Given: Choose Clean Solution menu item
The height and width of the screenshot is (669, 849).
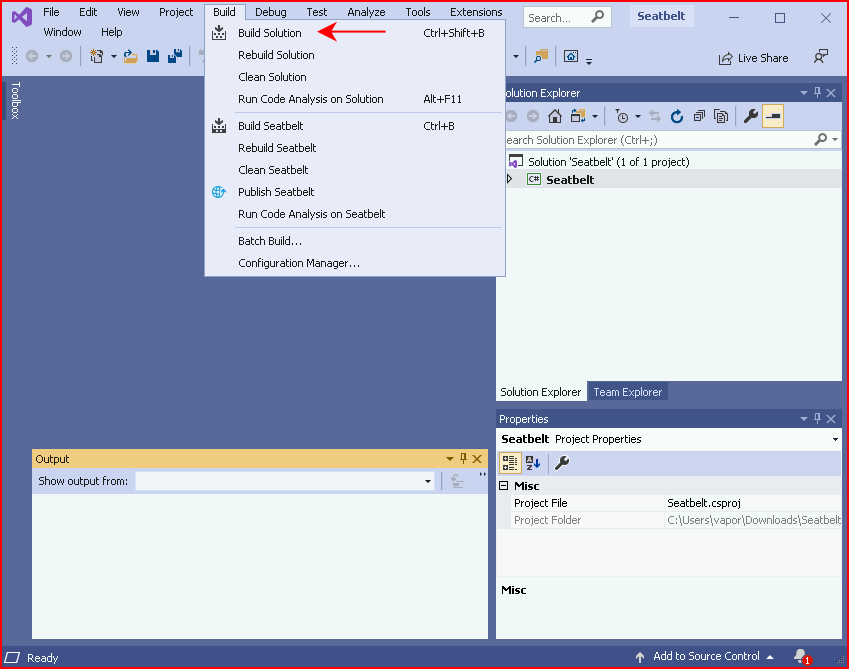Looking at the screenshot, I should pyautogui.click(x=355, y=77).
